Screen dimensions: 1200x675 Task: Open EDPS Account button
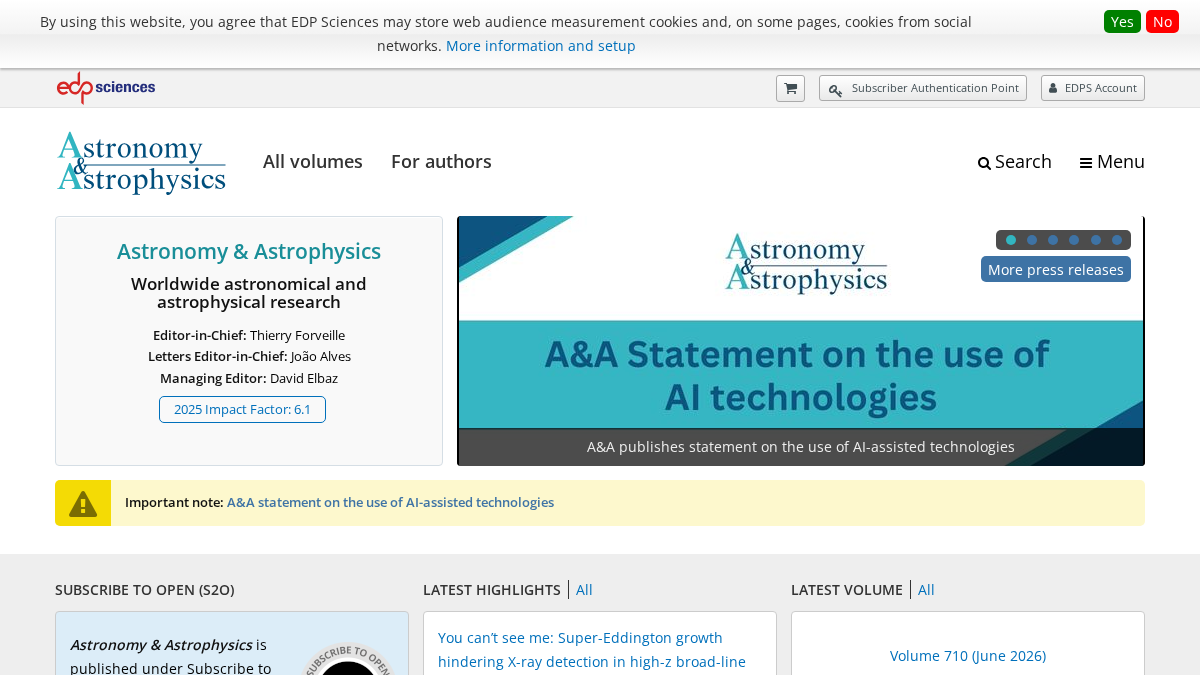(x=1093, y=88)
